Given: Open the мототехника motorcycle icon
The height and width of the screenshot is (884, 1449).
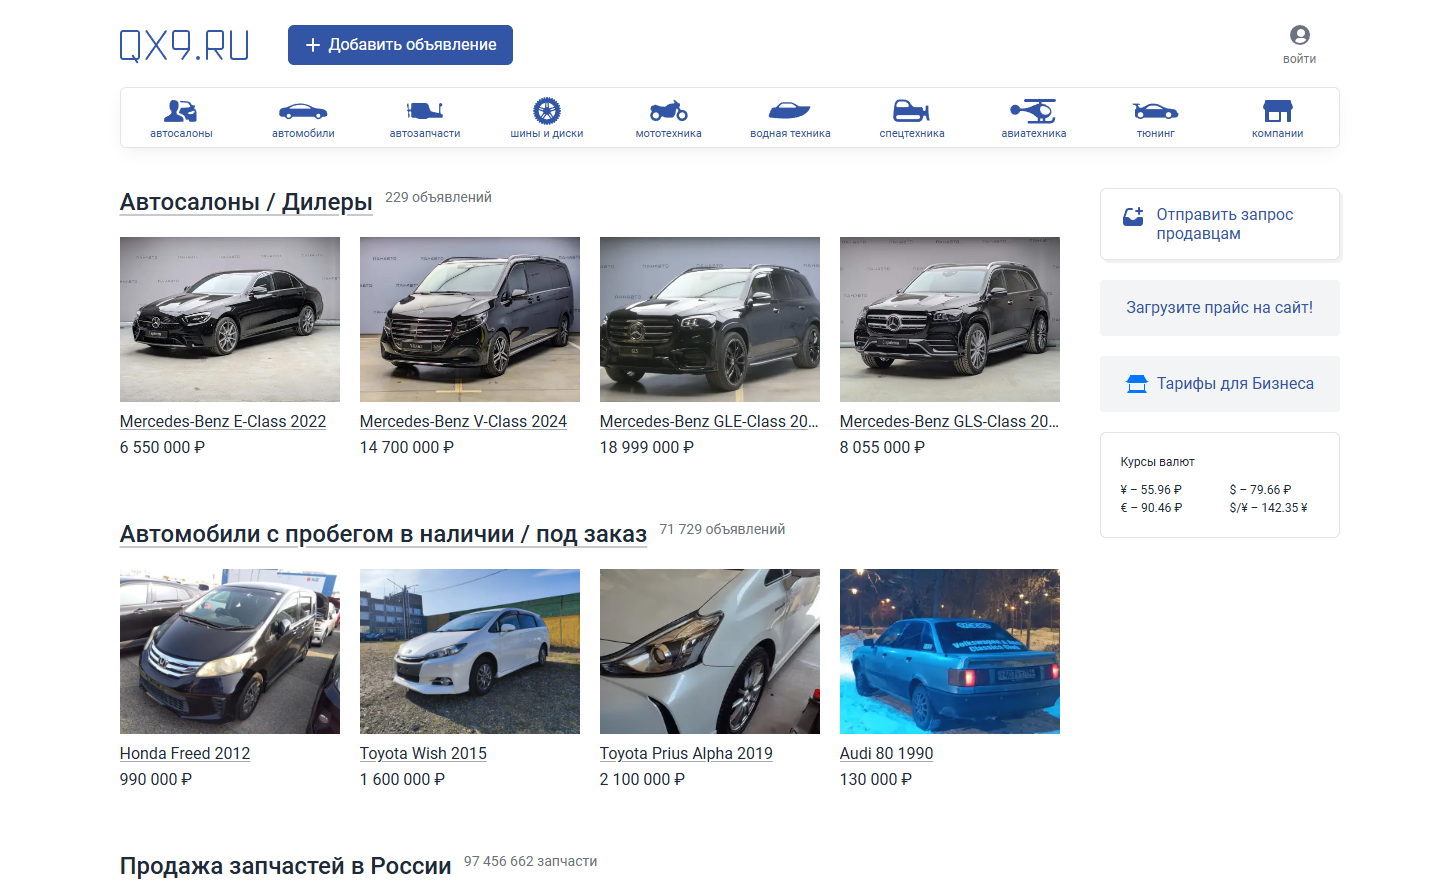Looking at the screenshot, I should point(669,111).
